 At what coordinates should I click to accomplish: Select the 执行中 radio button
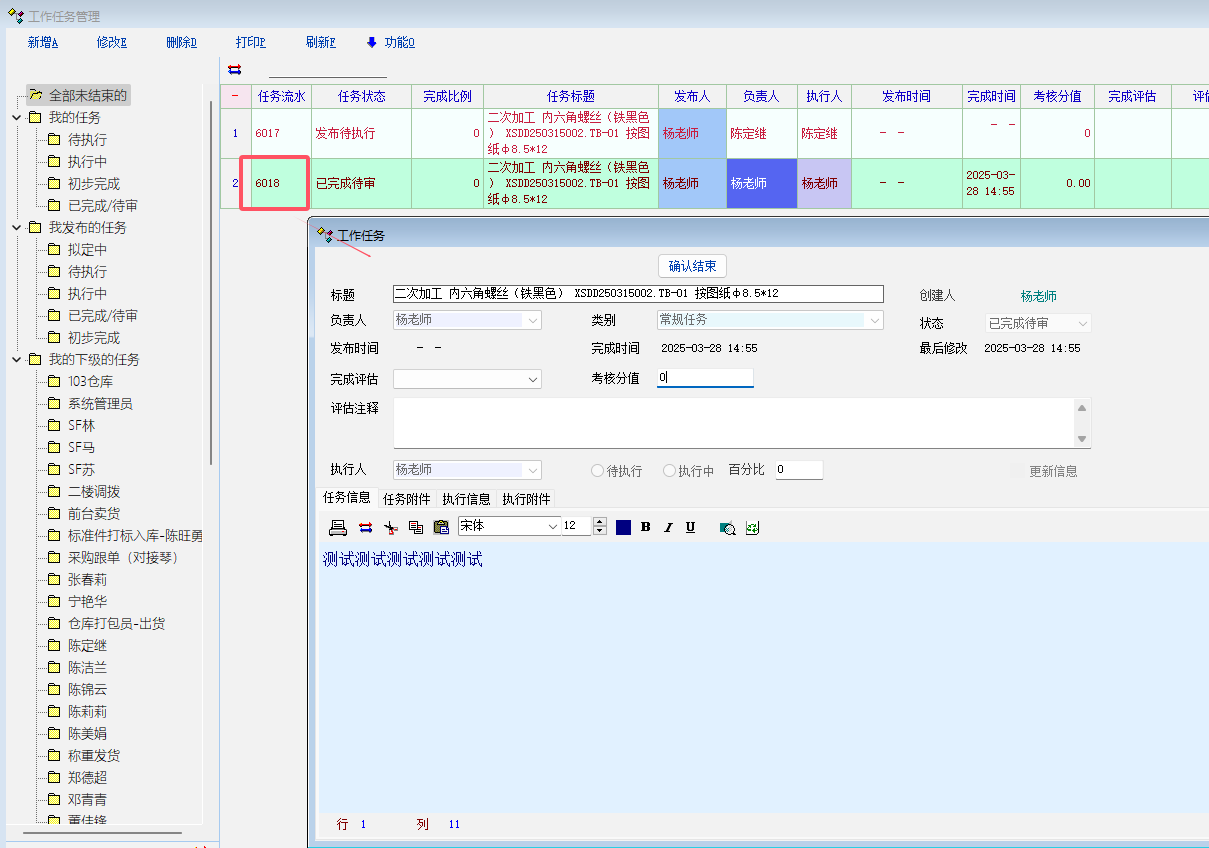(x=669, y=471)
